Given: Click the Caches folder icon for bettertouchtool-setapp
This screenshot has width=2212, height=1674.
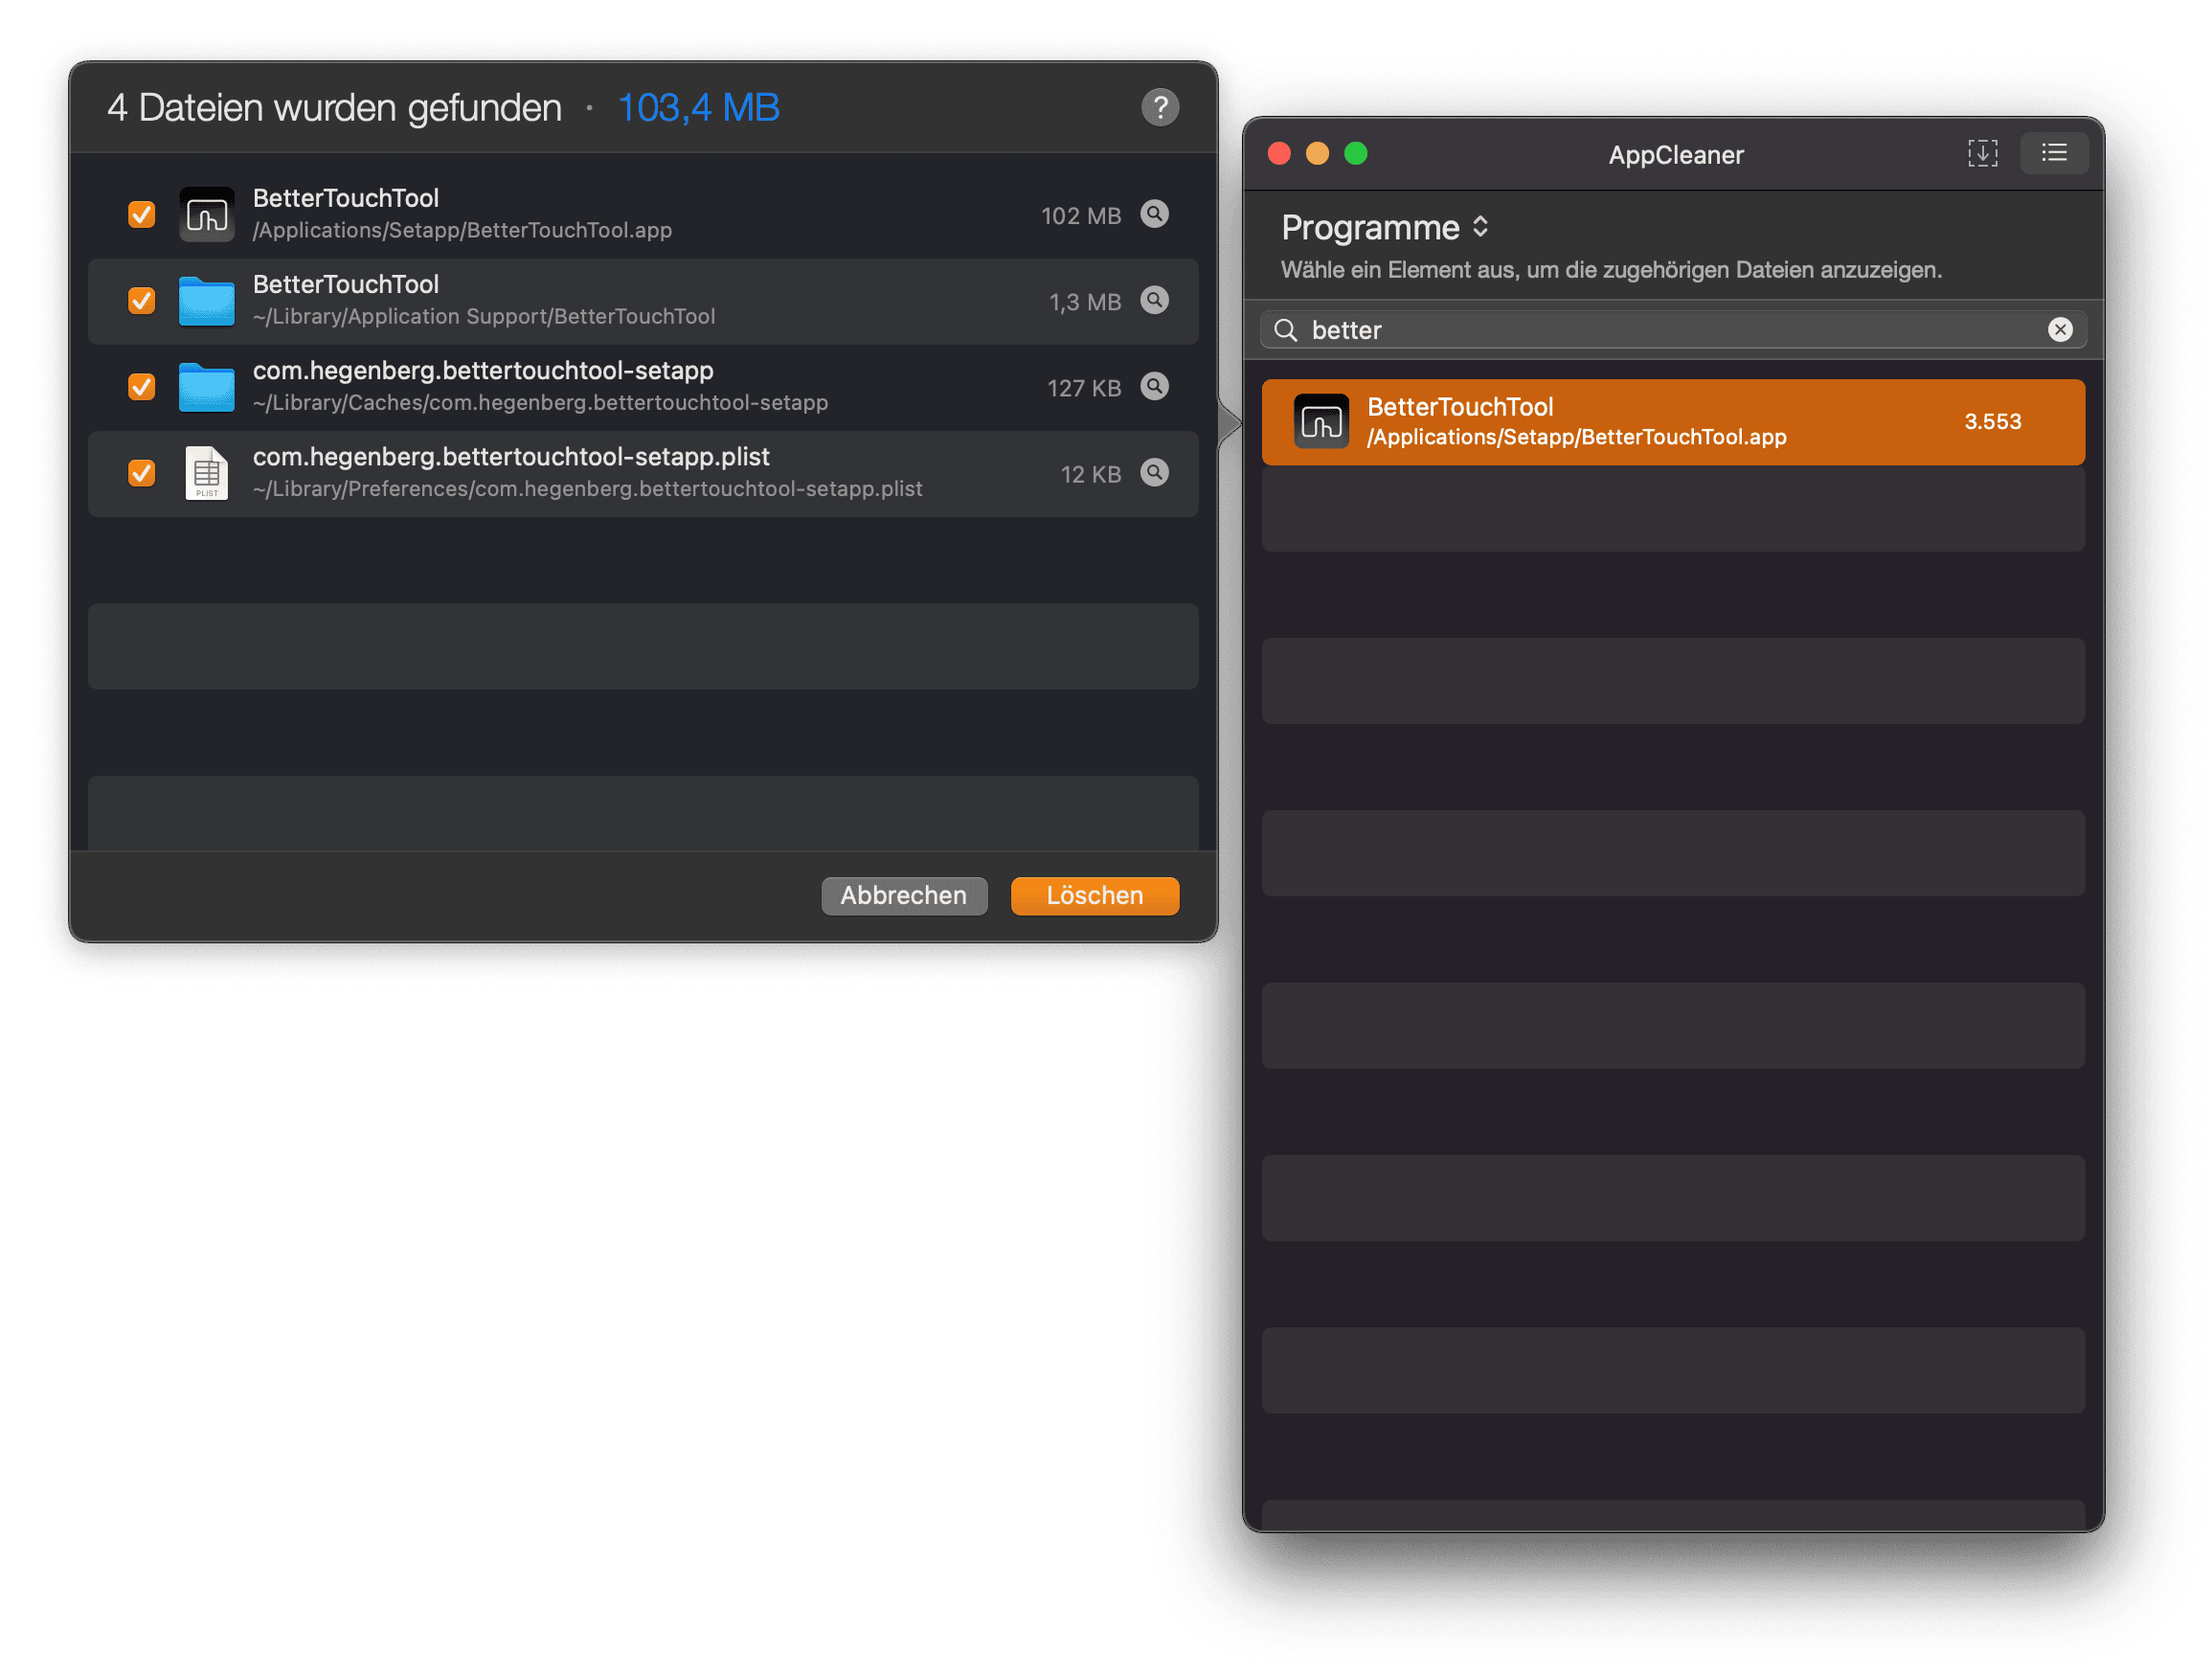Looking at the screenshot, I should [x=207, y=387].
